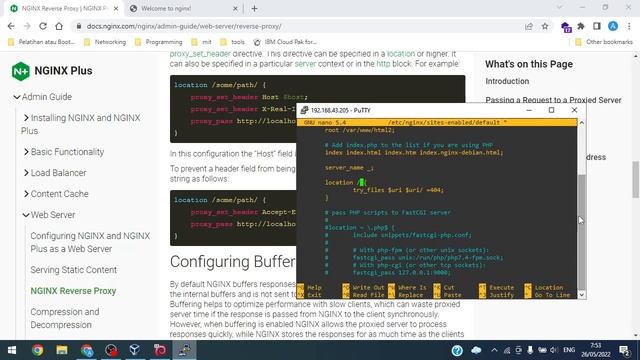Open the Pelatihan atau Boot bookmarks folder
The image size is (640, 360).
[x=42, y=42]
